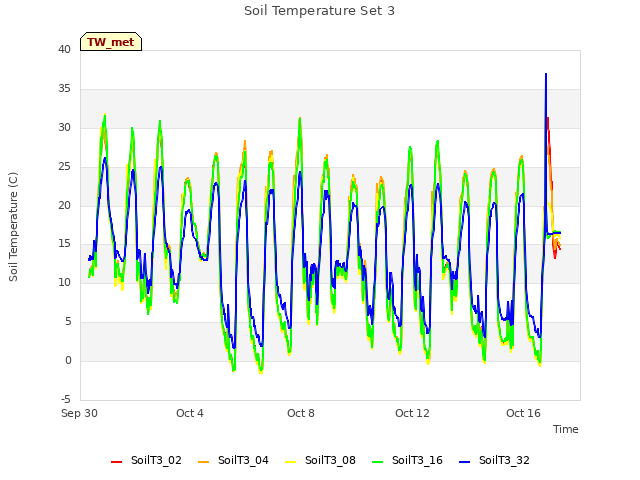
Task: Click the green SoilT3_16 legend color marker
Action: tap(378, 462)
